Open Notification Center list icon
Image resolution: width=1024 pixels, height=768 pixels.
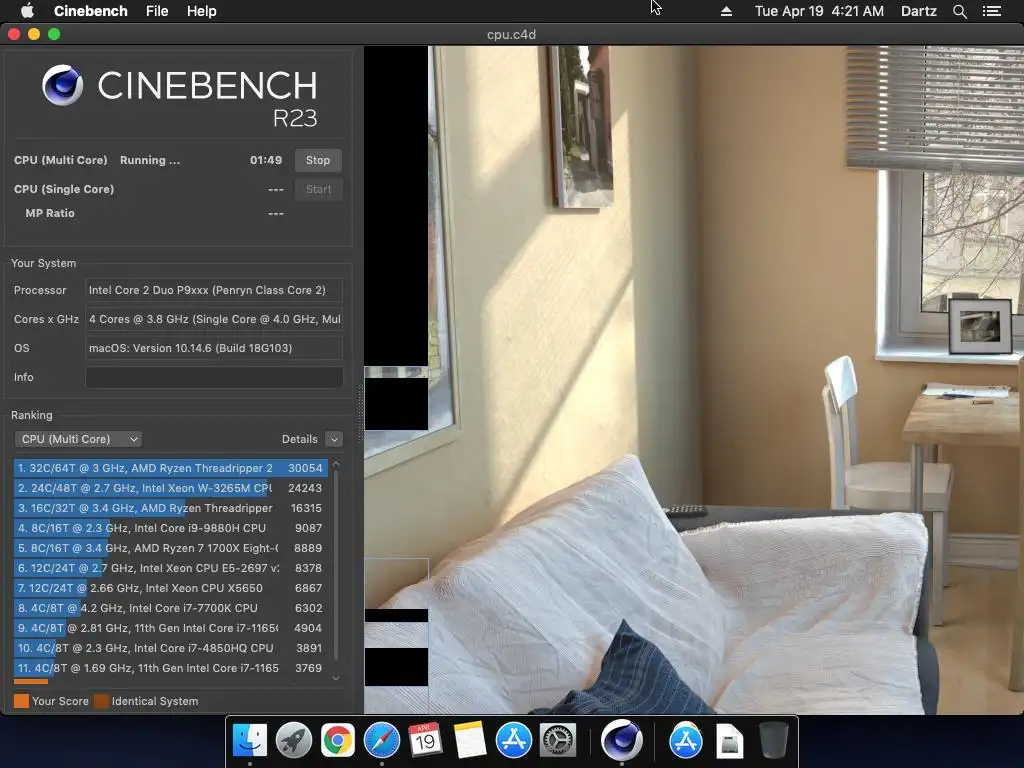(x=992, y=11)
